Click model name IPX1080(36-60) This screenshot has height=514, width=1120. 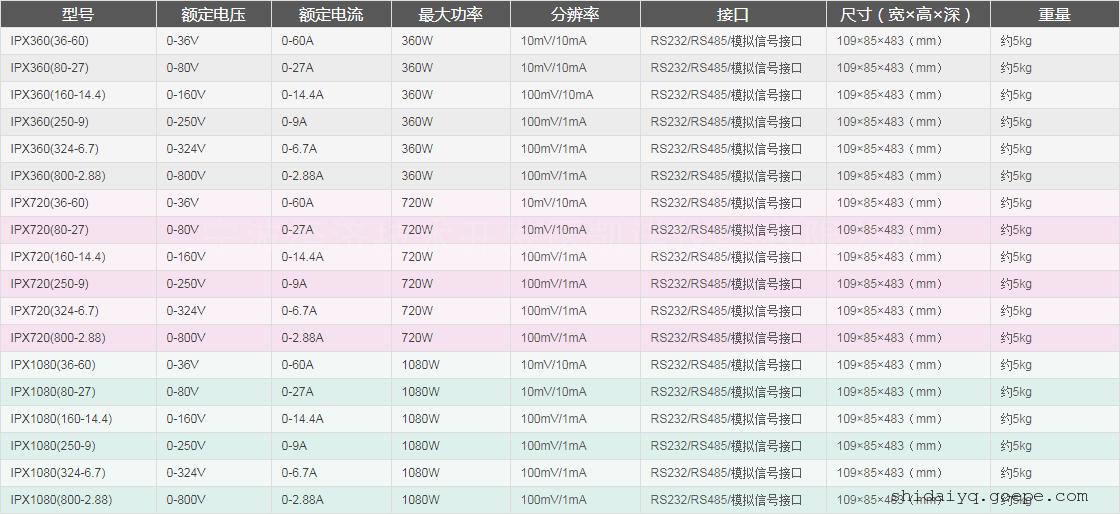pos(53,365)
